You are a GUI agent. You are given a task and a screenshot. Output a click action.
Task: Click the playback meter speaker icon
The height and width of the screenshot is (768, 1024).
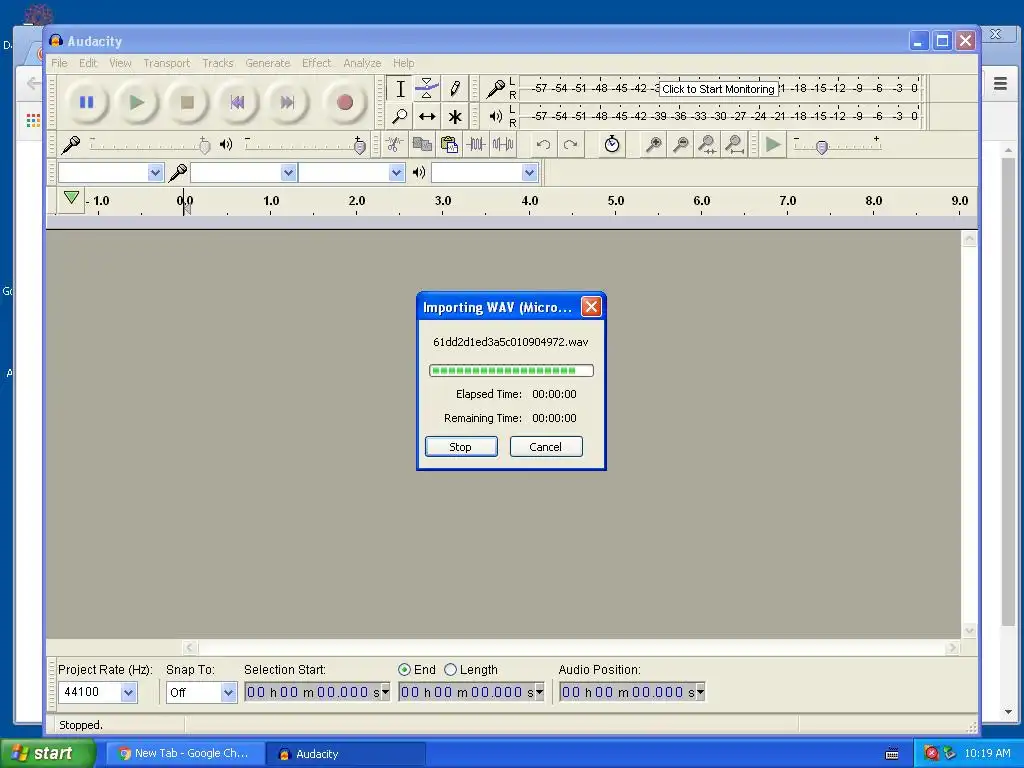click(x=496, y=116)
